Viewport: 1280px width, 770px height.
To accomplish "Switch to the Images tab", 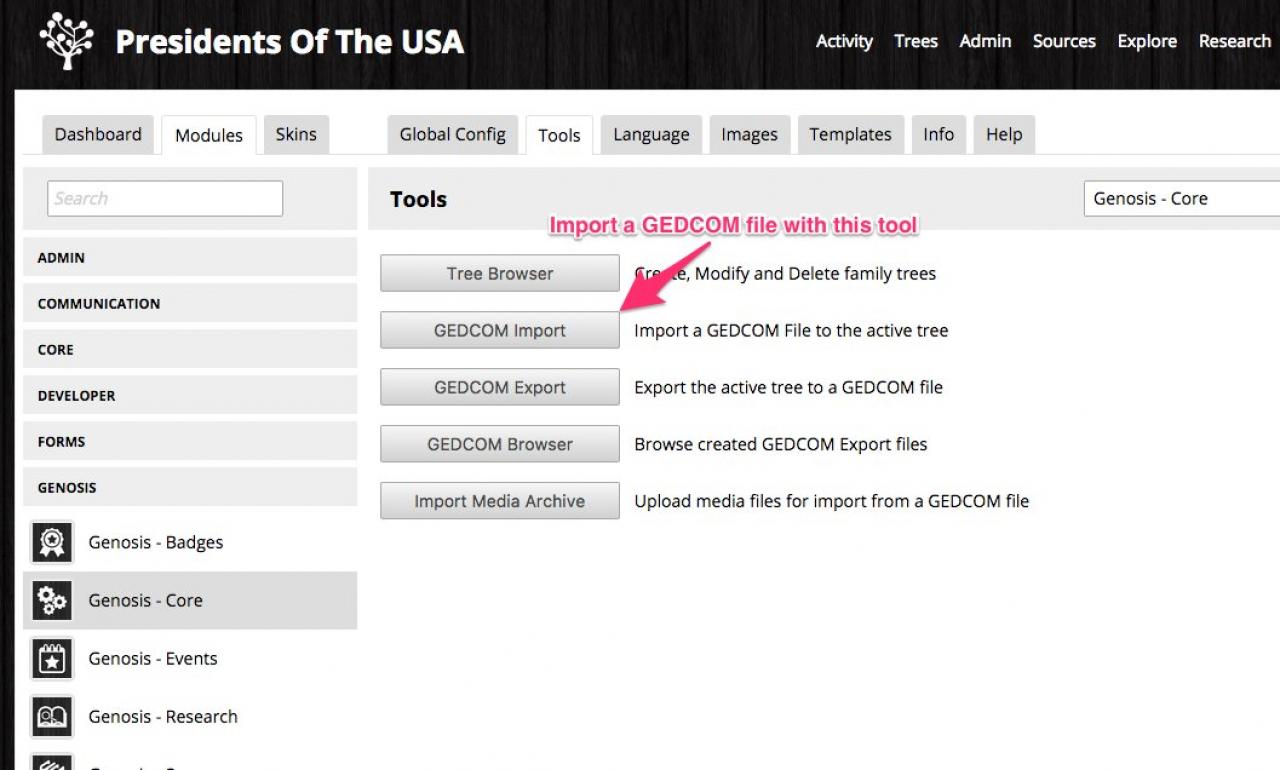I will point(750,135).
